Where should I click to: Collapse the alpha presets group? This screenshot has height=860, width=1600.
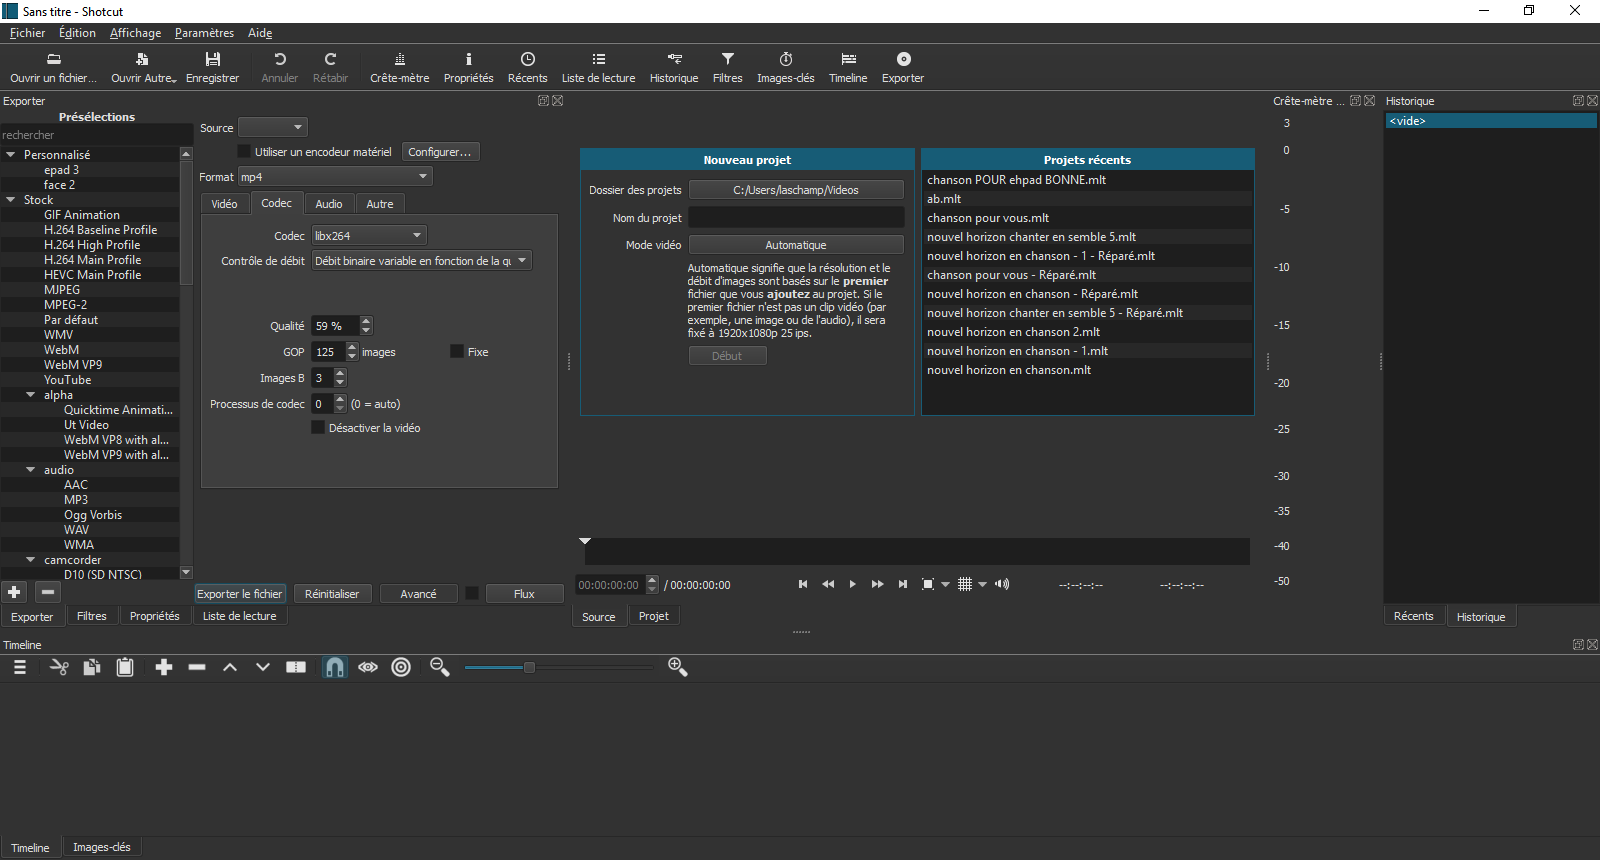point(31,395)
